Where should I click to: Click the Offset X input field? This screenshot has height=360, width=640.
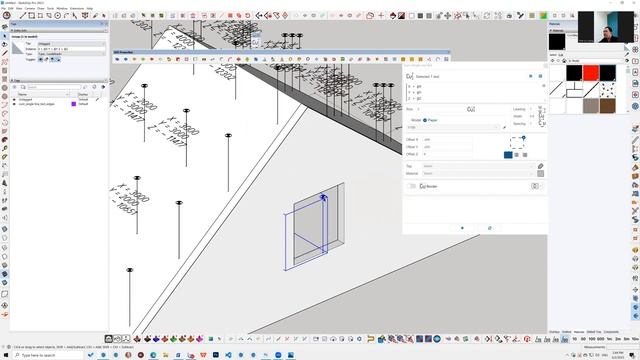[447, 140]
